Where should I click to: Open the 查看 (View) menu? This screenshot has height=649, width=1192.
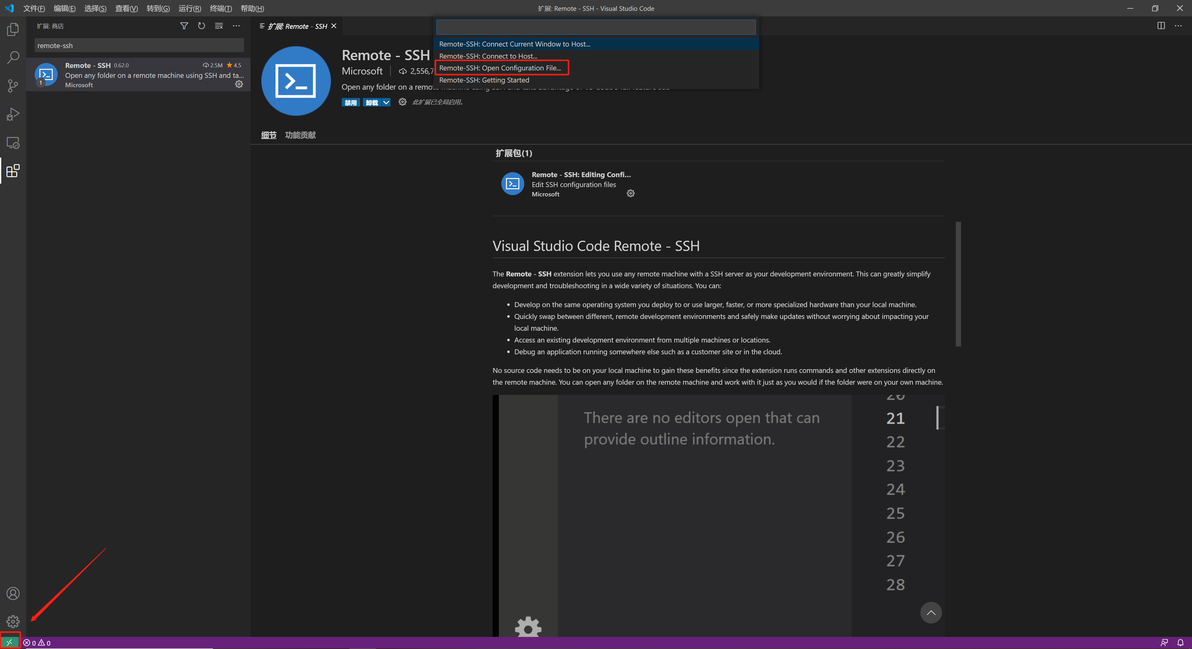click(x=126, y=8)
